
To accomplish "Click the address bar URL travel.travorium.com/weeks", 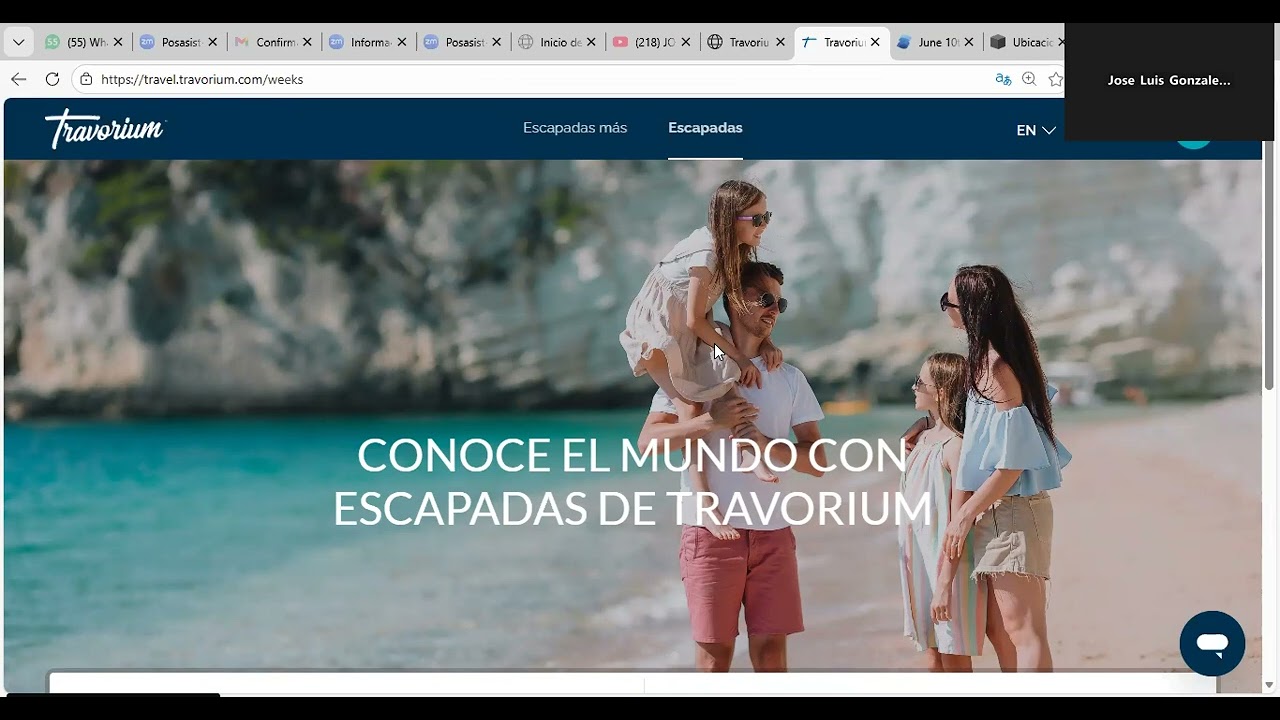I will (202, 79).
